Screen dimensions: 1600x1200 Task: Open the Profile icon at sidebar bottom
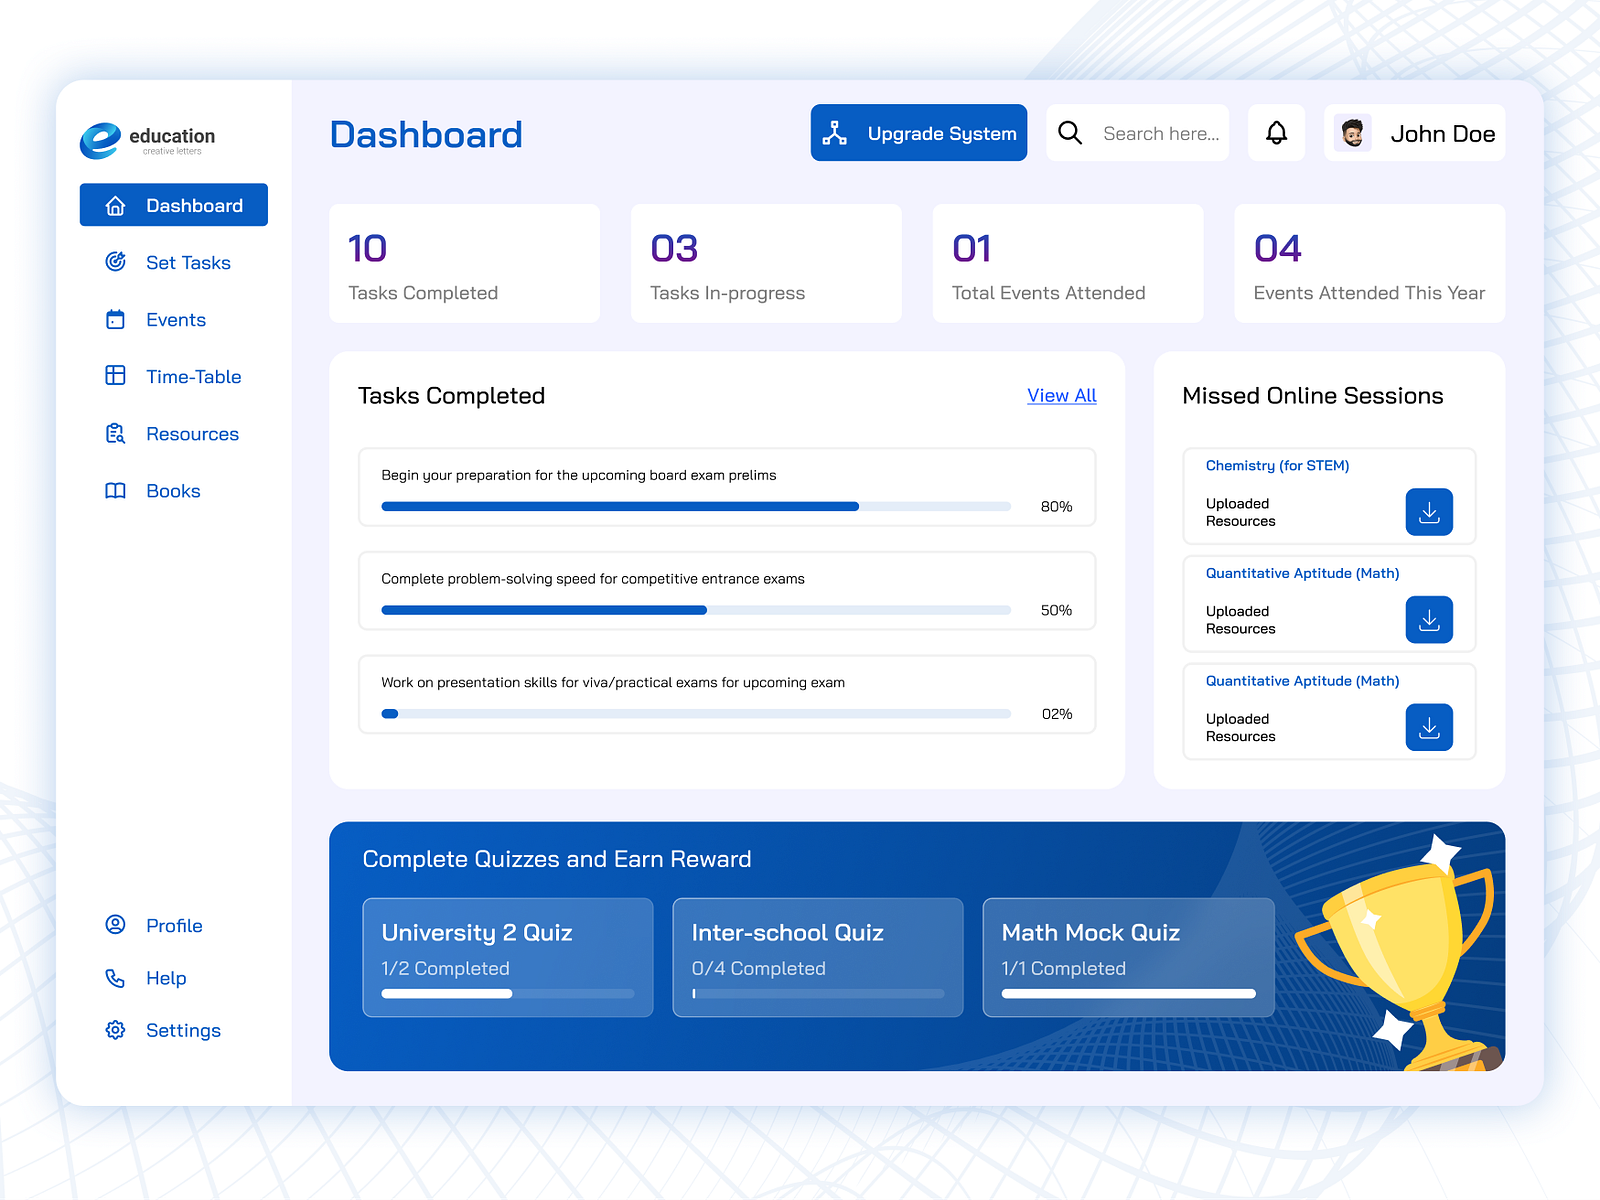coord(115,925)
